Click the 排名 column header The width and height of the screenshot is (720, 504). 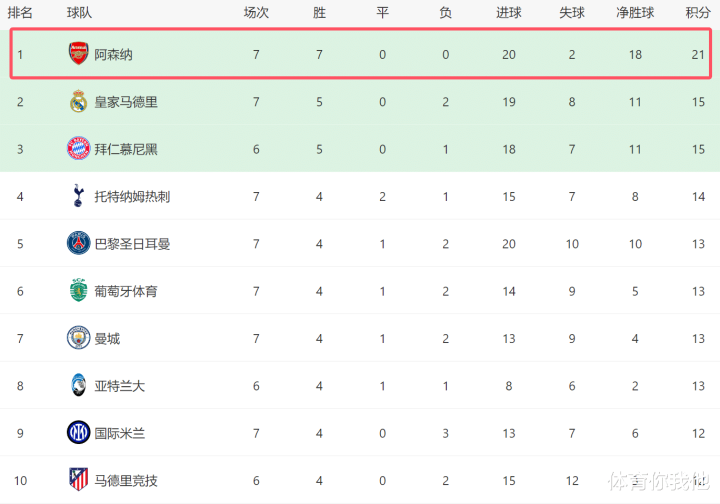click(x=20, y=13)
